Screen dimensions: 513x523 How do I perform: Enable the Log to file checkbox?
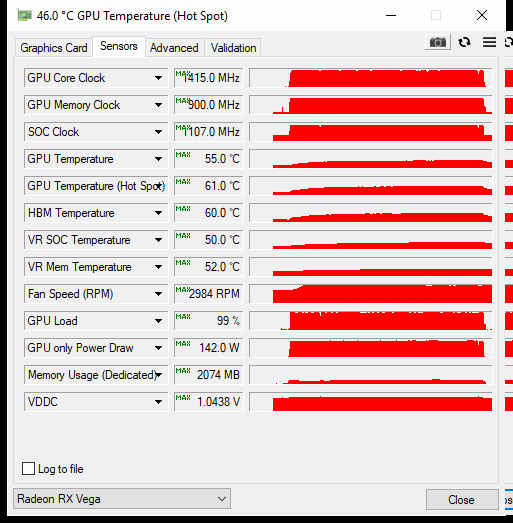(28, 469)
